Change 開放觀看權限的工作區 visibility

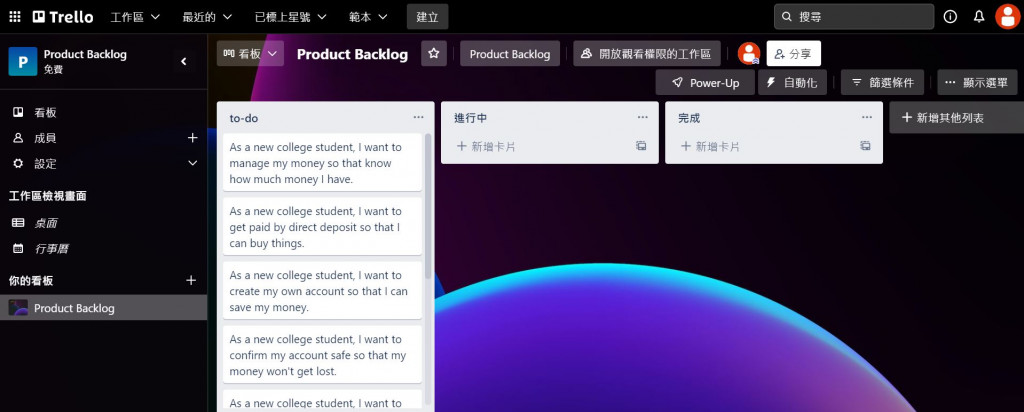point(647,54)
